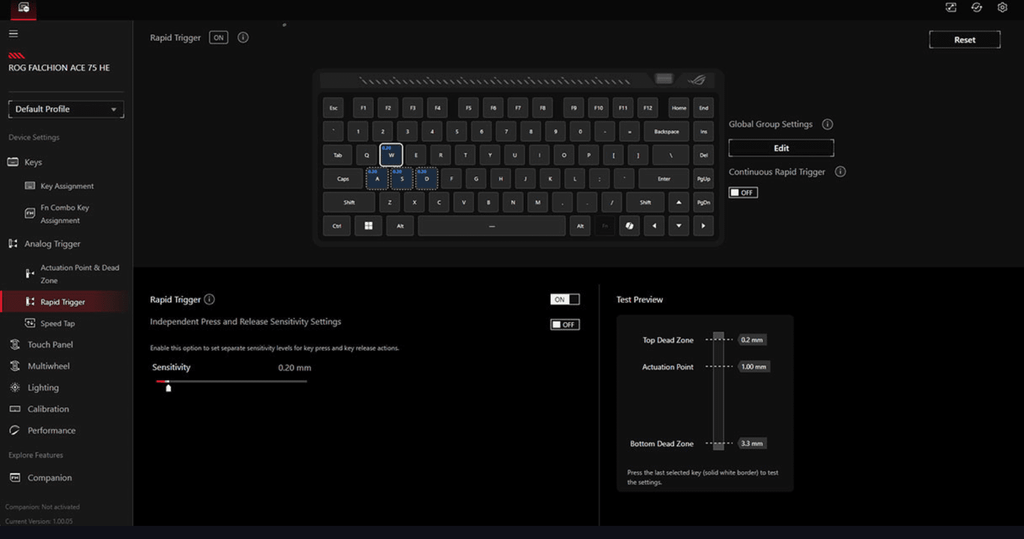This screenshot has height=539, width=1024.
Task: Open the Default Profile dropdown
Action: tap(66, 109)
